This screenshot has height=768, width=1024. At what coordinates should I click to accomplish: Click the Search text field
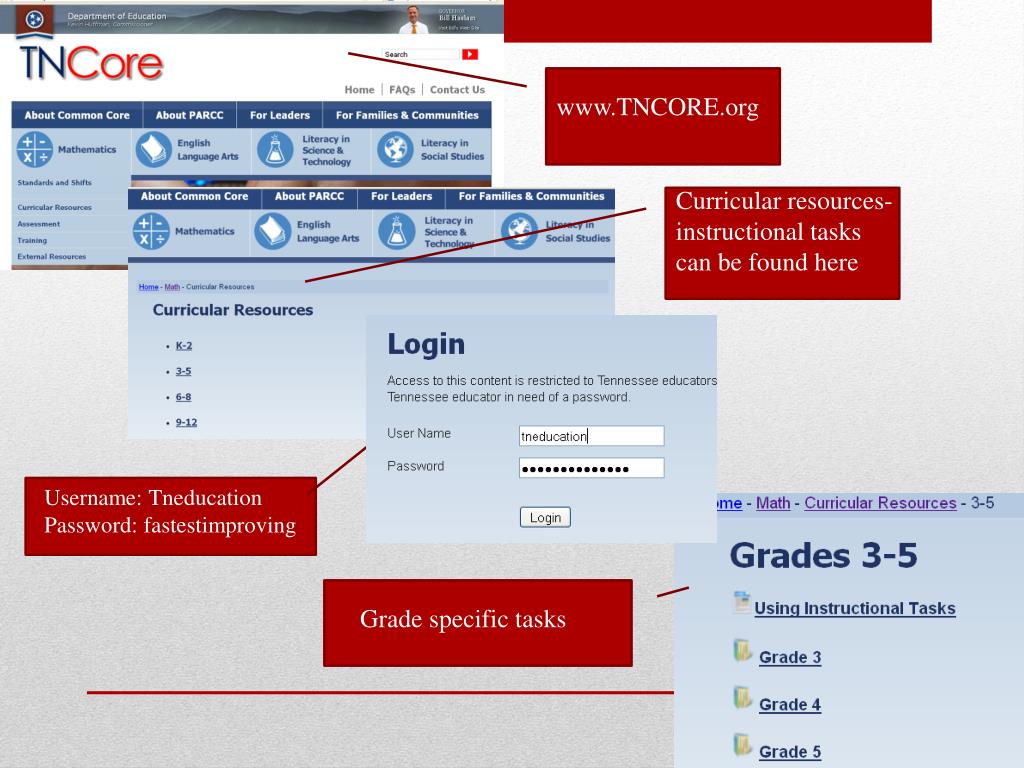point(421,54)
